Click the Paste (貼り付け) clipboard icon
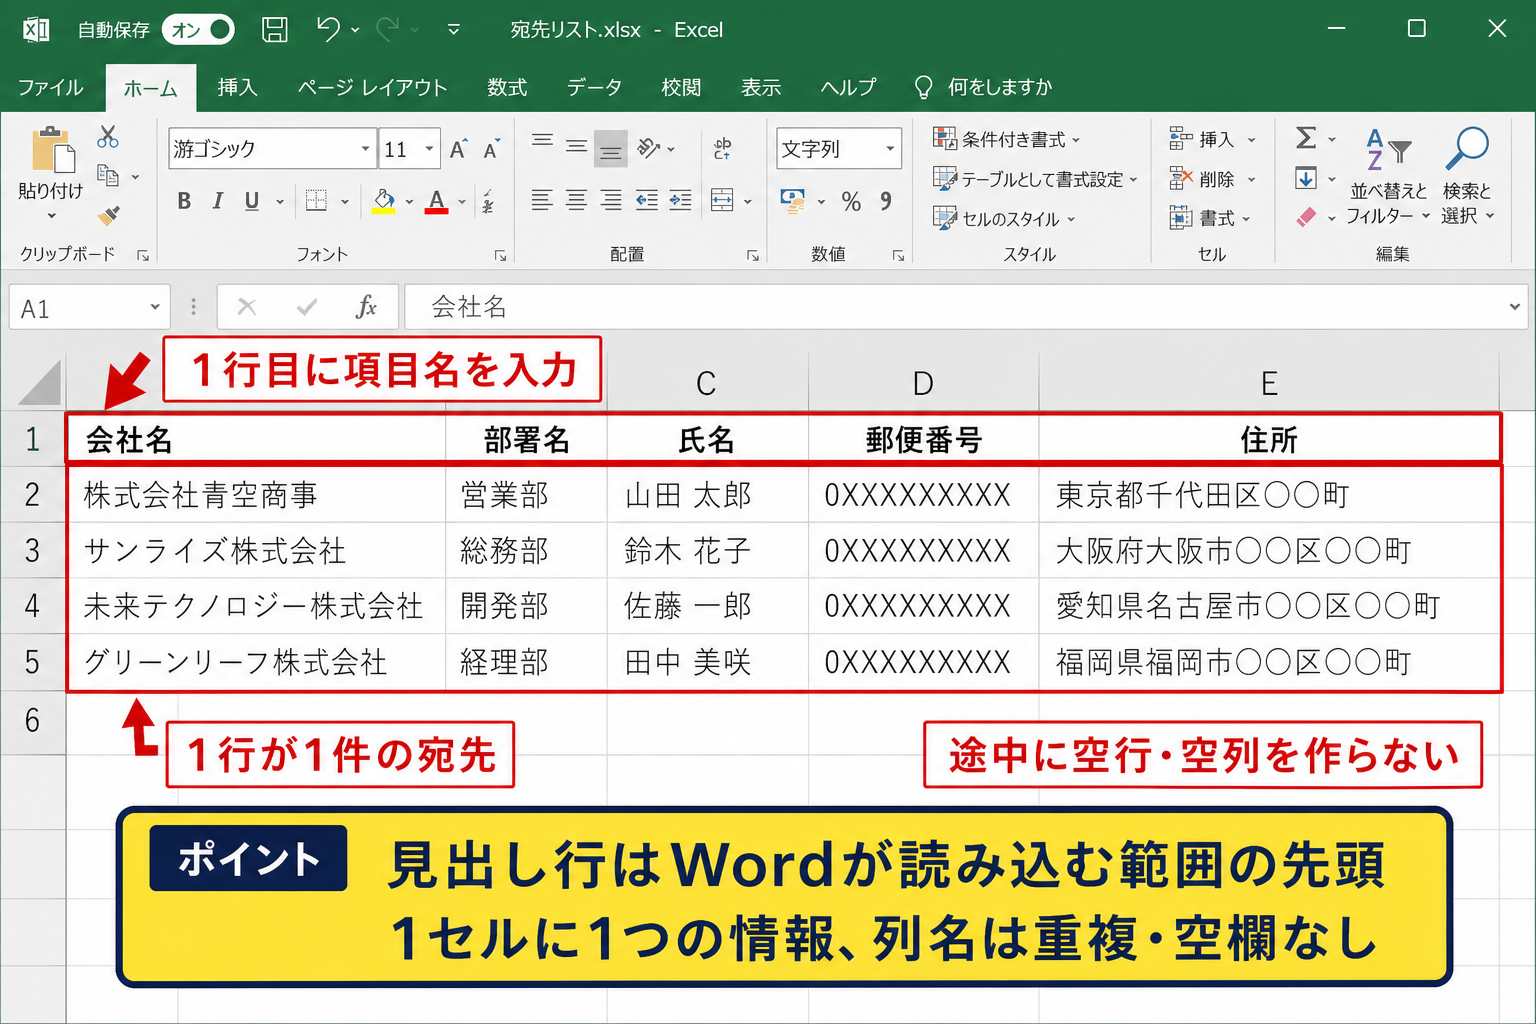Screen dimensions: 1536x1024 point(52,150)
